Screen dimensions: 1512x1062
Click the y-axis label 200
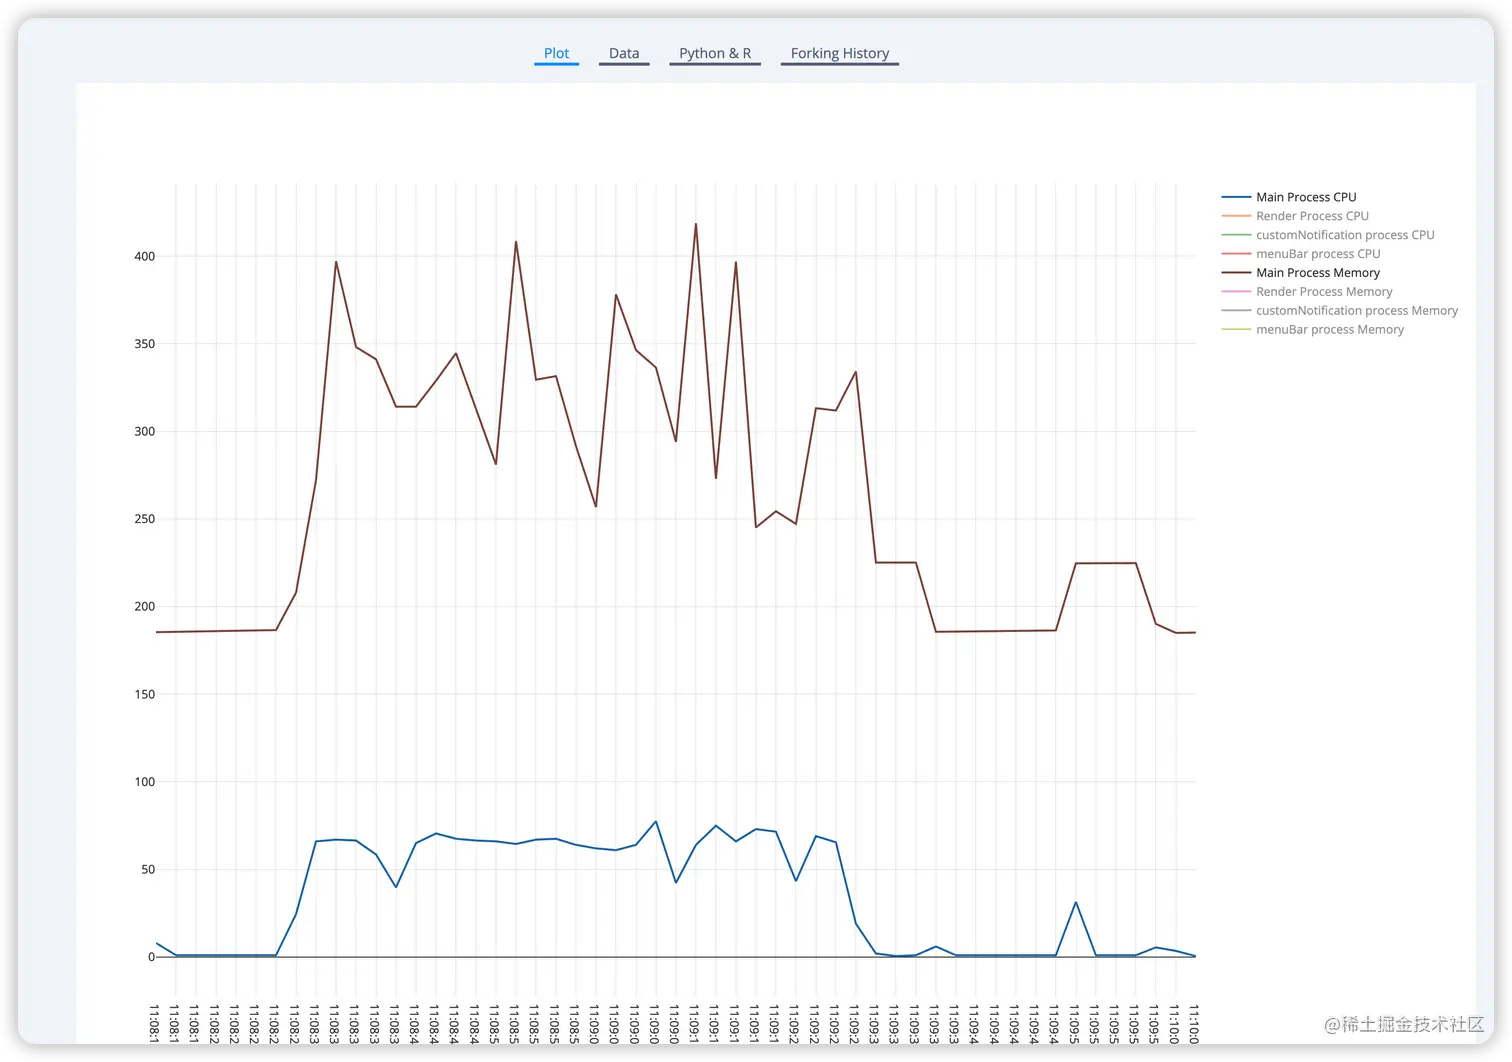(145, 606)
